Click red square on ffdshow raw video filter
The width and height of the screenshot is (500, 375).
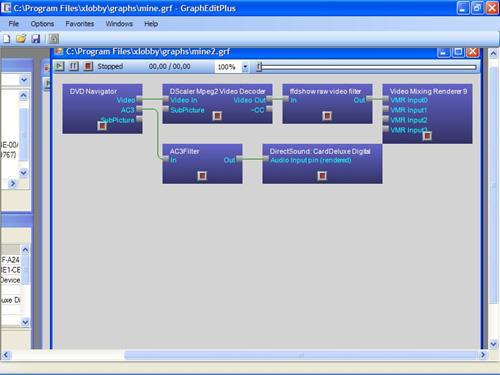(327, 116)
